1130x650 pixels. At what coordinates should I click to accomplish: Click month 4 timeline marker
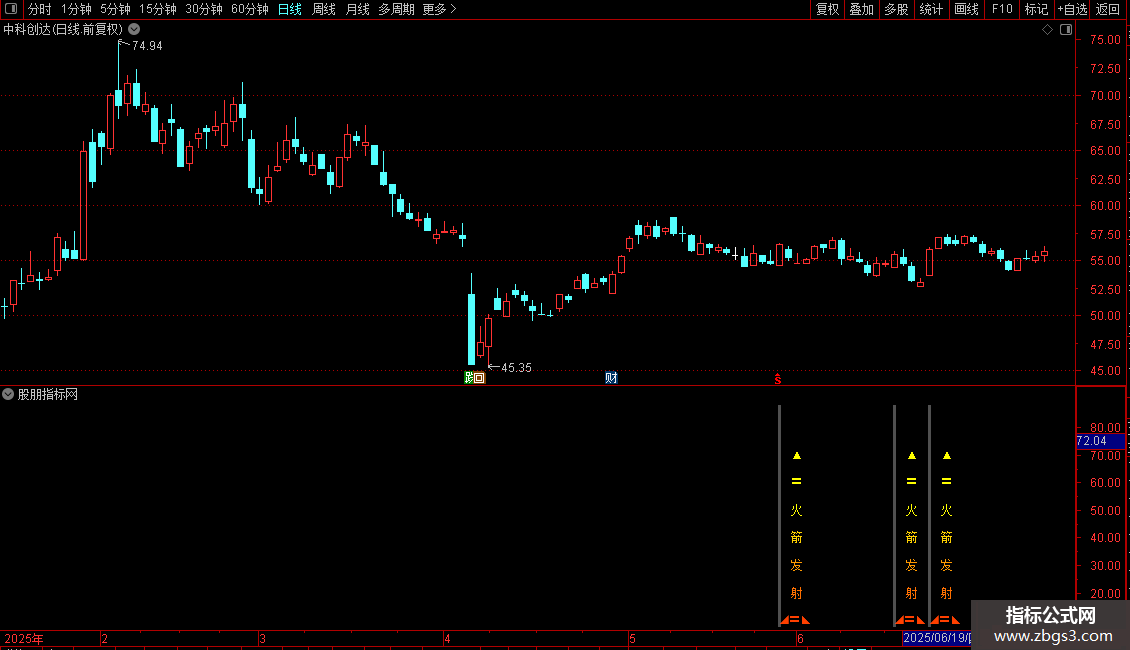point(448,638)
